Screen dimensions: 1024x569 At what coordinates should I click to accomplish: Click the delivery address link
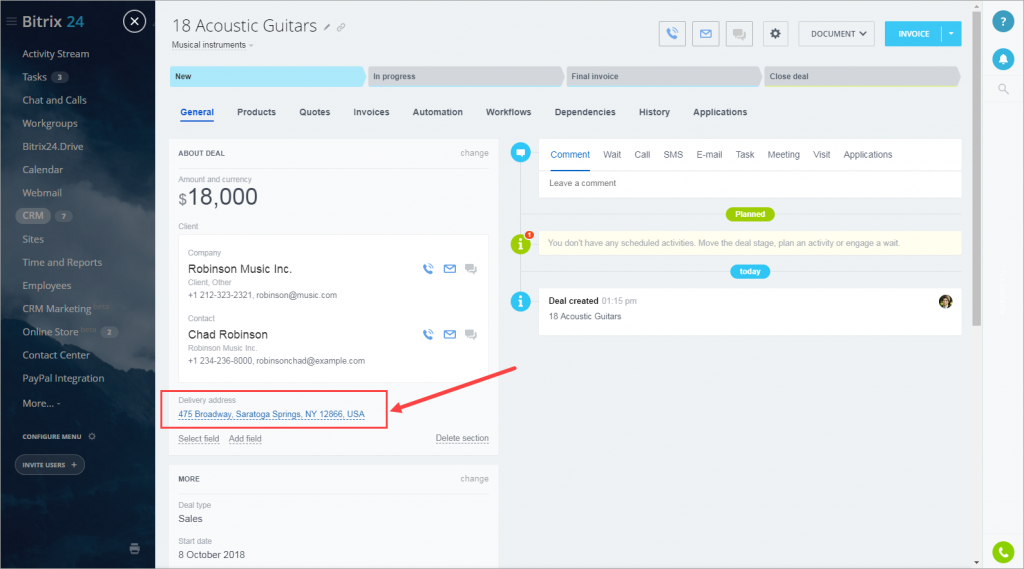point(272,414)
